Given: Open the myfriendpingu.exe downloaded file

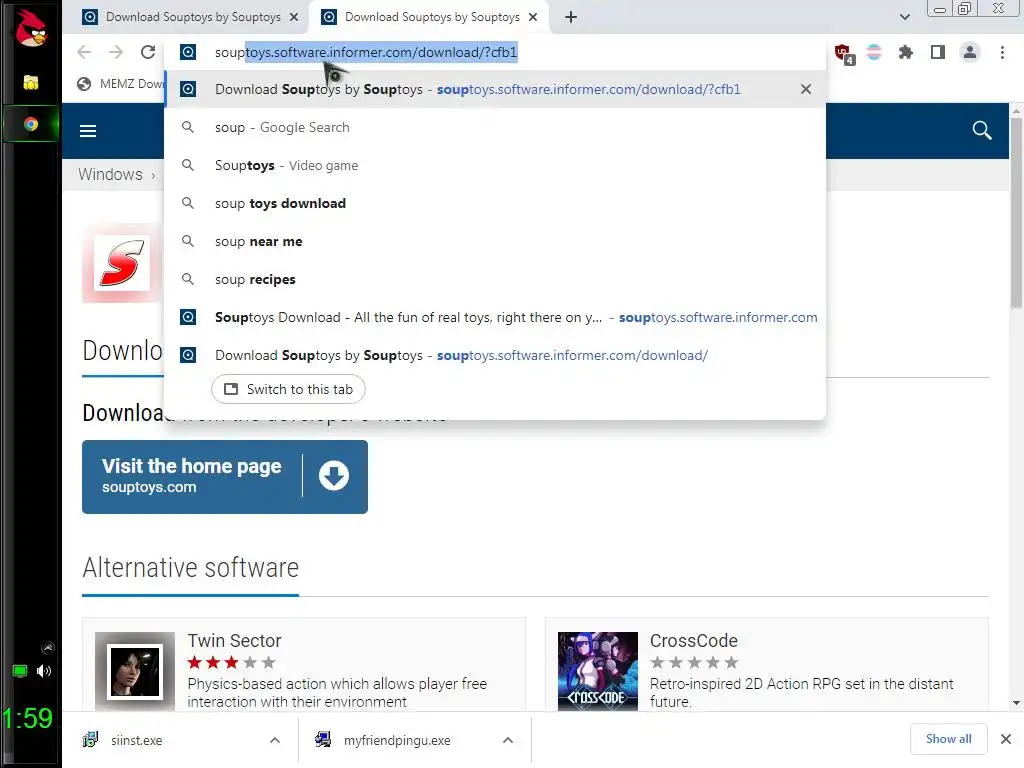Looking at the screenshot, I should click(x=397, y=741).
